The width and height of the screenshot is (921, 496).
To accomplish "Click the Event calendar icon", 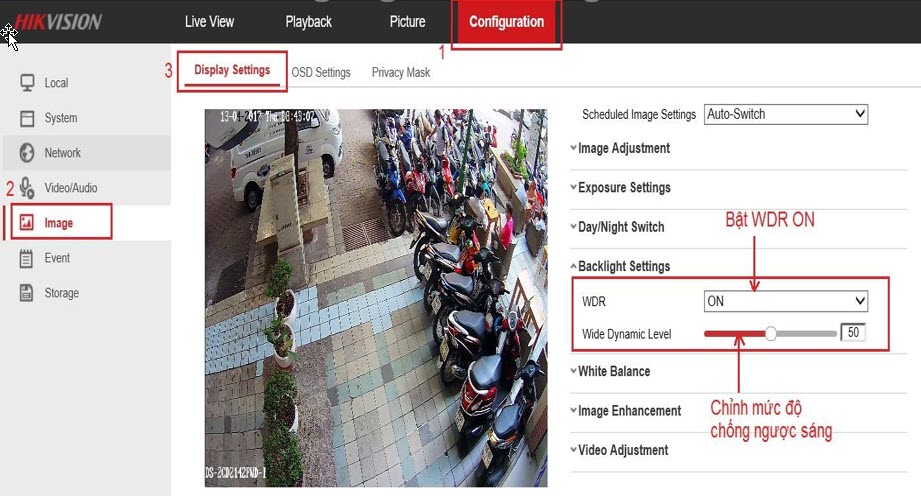I will [27, 258].
